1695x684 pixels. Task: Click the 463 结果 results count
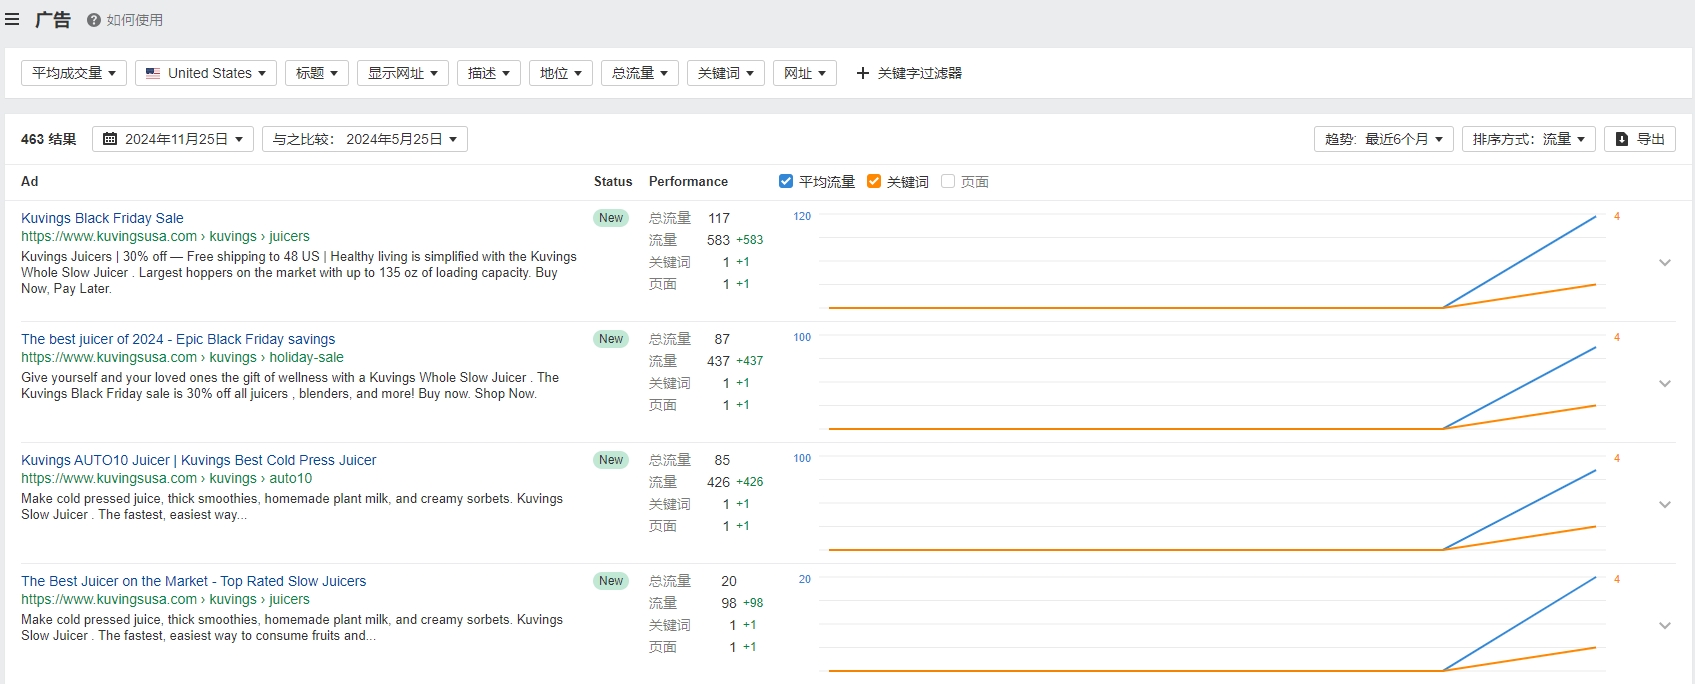(49, 139)
